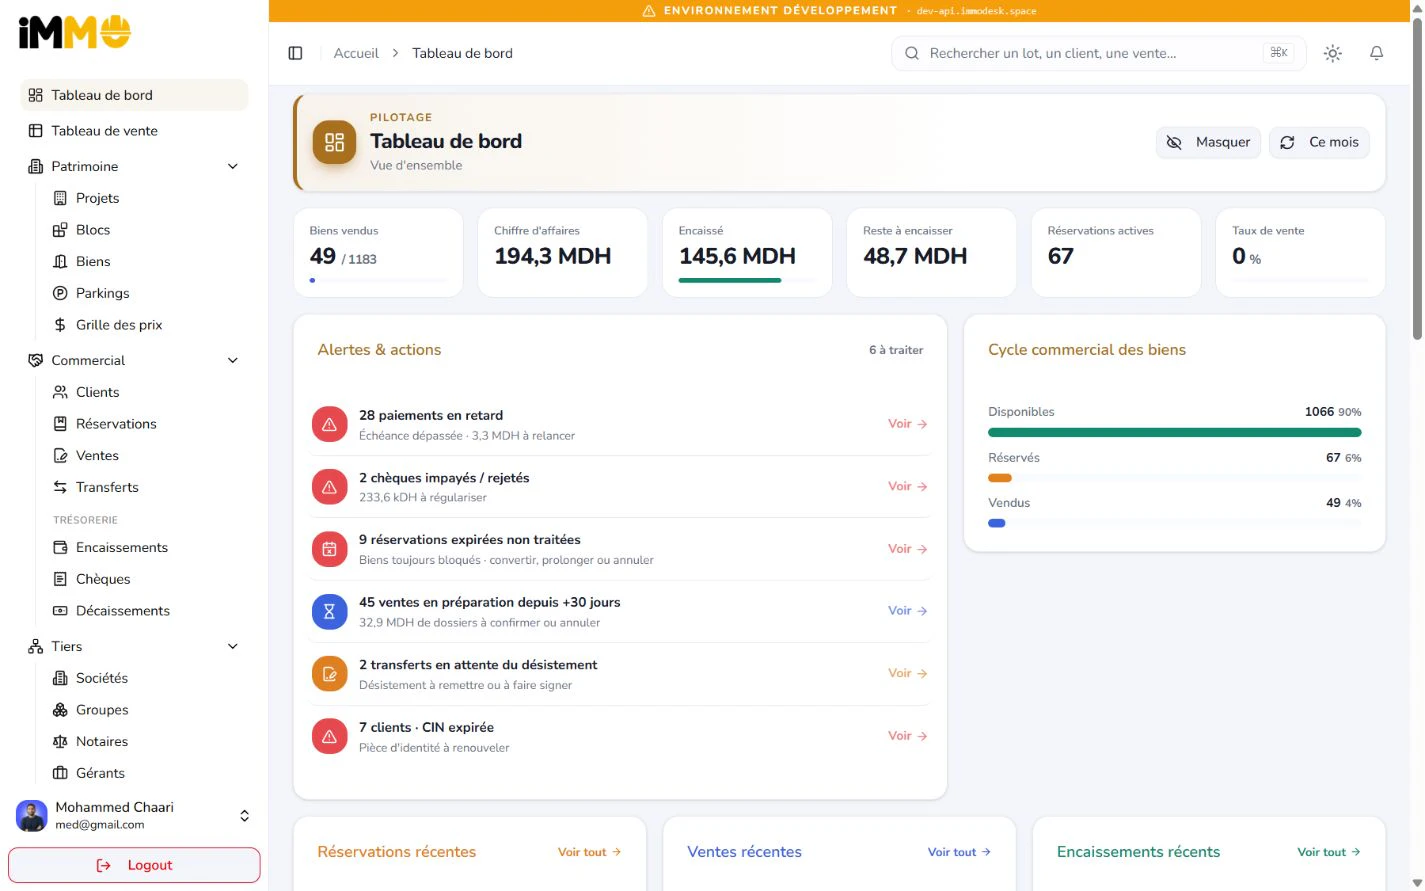Open Tableau de vente in sidebar

click(134, 131)
